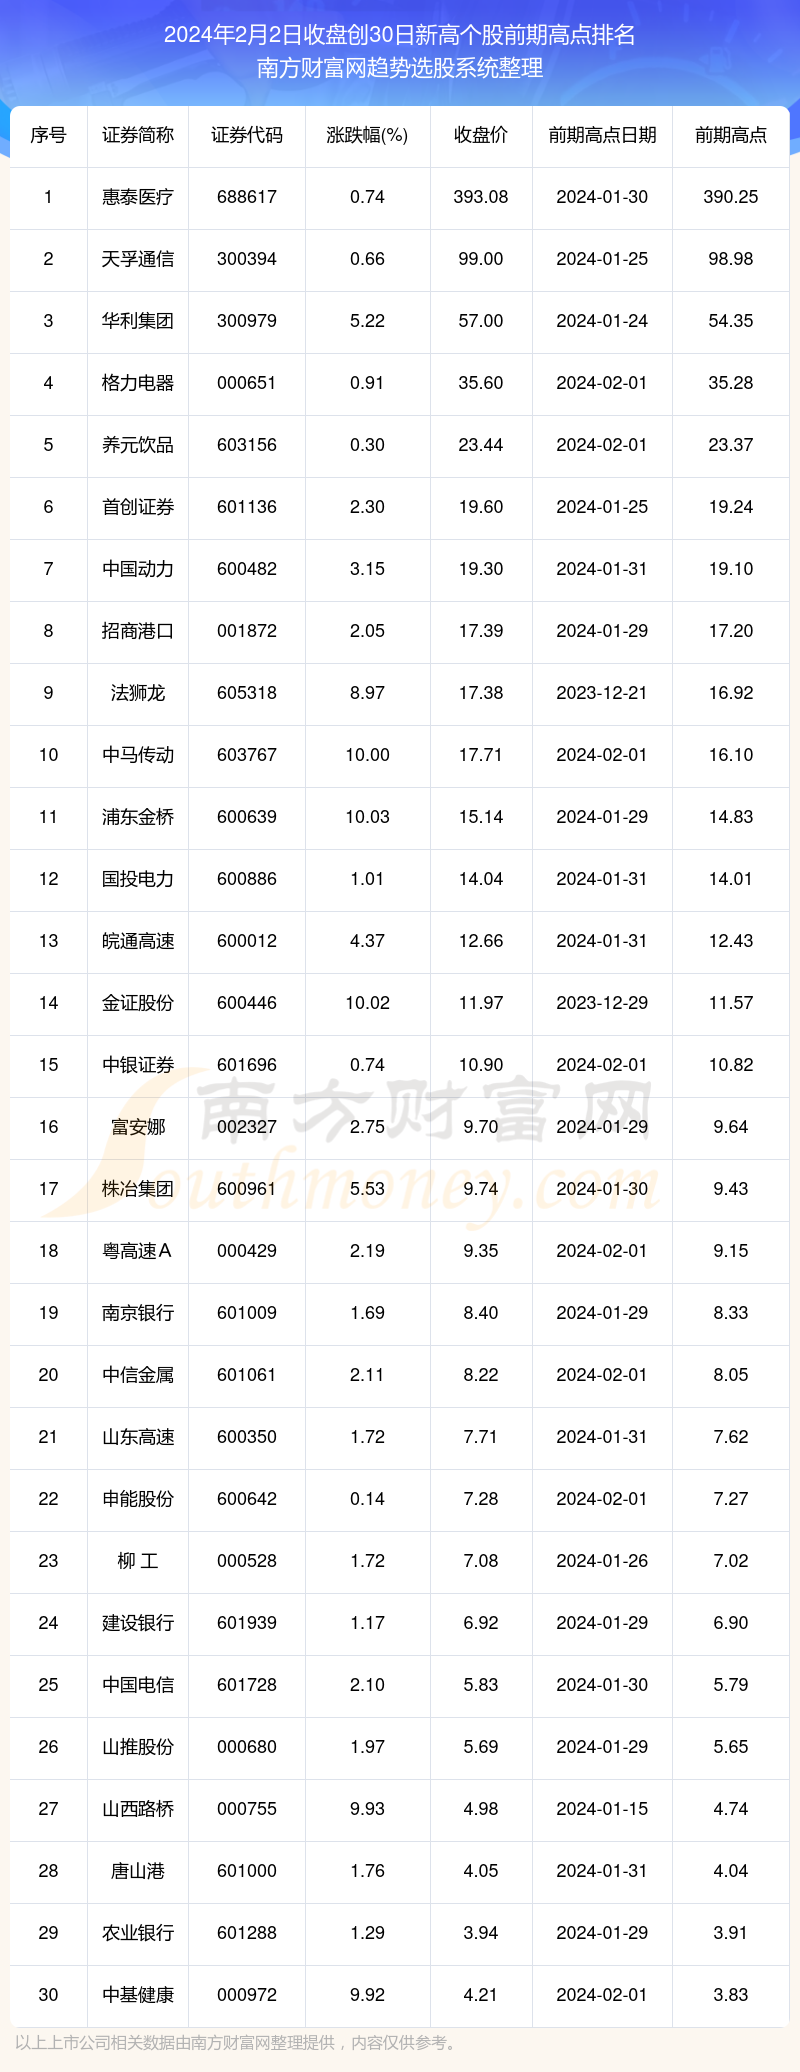Click closing price 17.71
The image size is (800, 2072).
481,755
